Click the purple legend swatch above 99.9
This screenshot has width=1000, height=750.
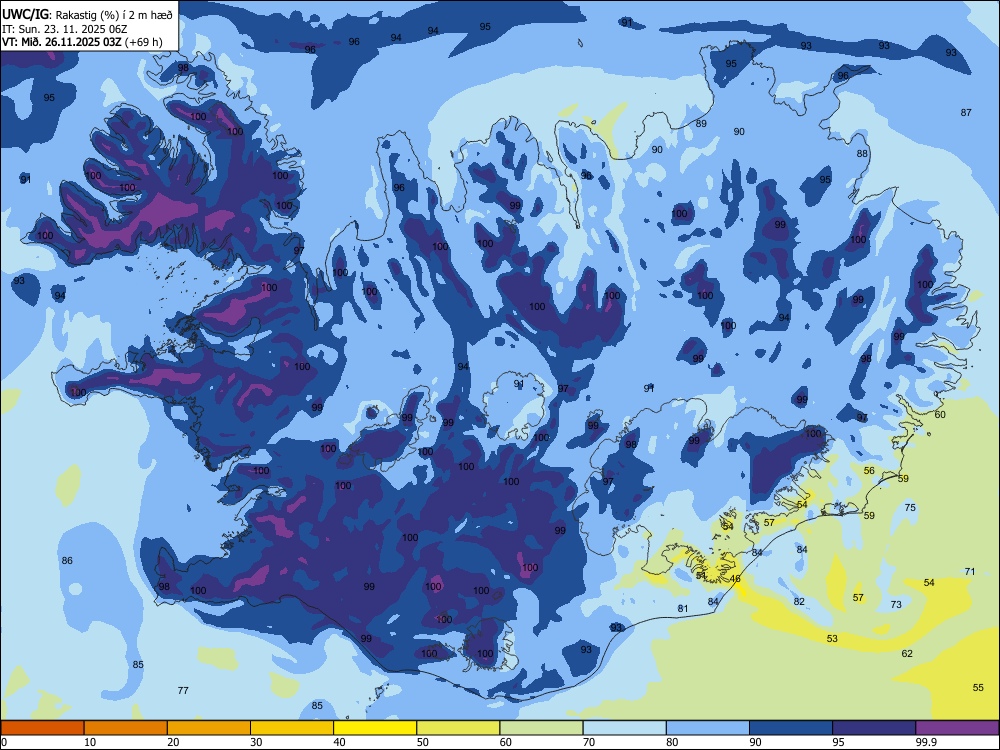957,728
